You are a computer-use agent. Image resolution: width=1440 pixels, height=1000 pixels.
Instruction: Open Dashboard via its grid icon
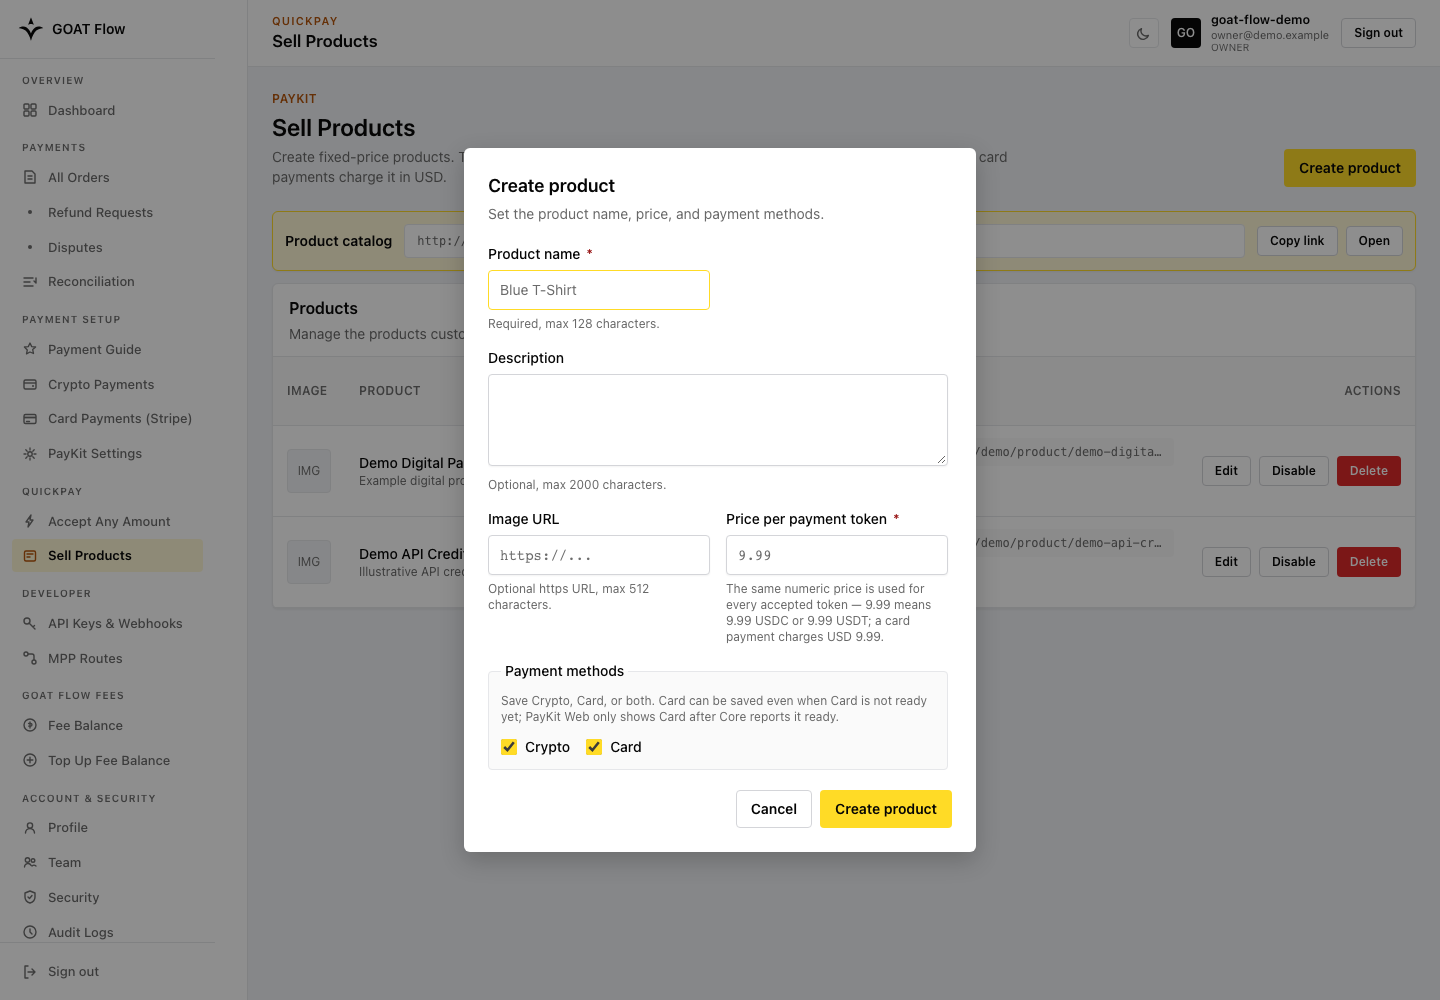pyautogui.click(x=30, y=111)
